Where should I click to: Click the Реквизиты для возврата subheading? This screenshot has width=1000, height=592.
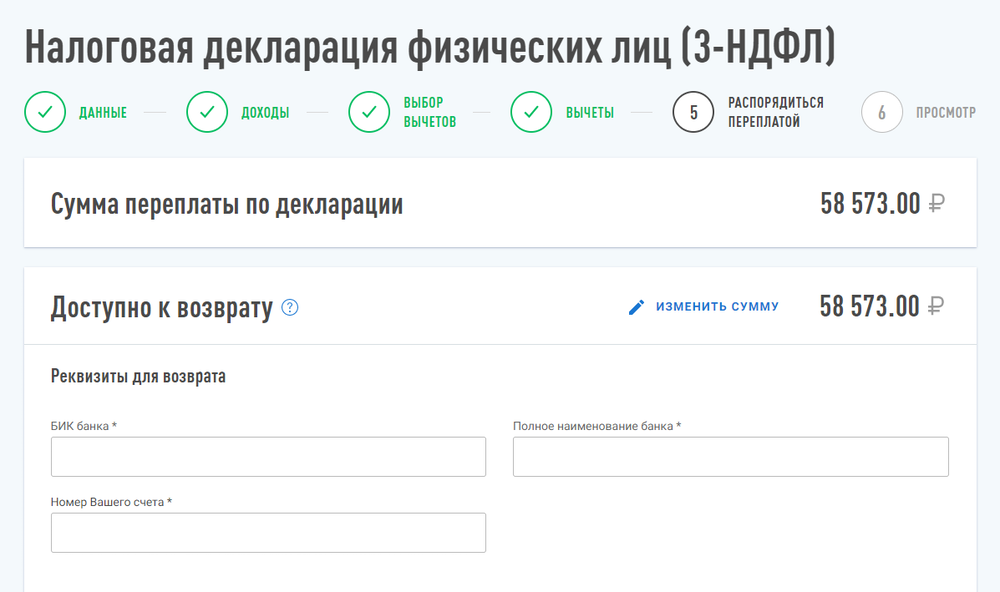(x=138, y=376)
